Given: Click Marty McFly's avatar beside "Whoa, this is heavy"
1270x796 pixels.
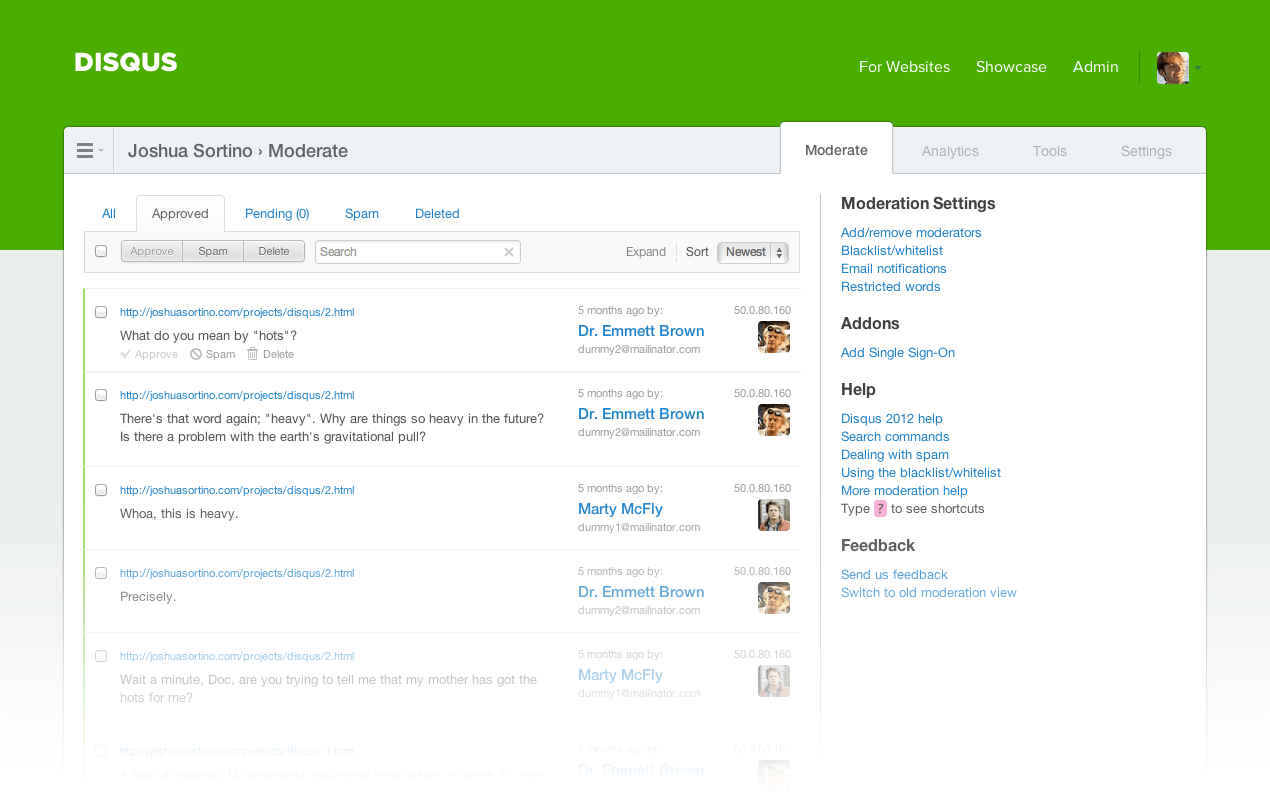Looking at the screenshot, I should (x=774, y=515).
